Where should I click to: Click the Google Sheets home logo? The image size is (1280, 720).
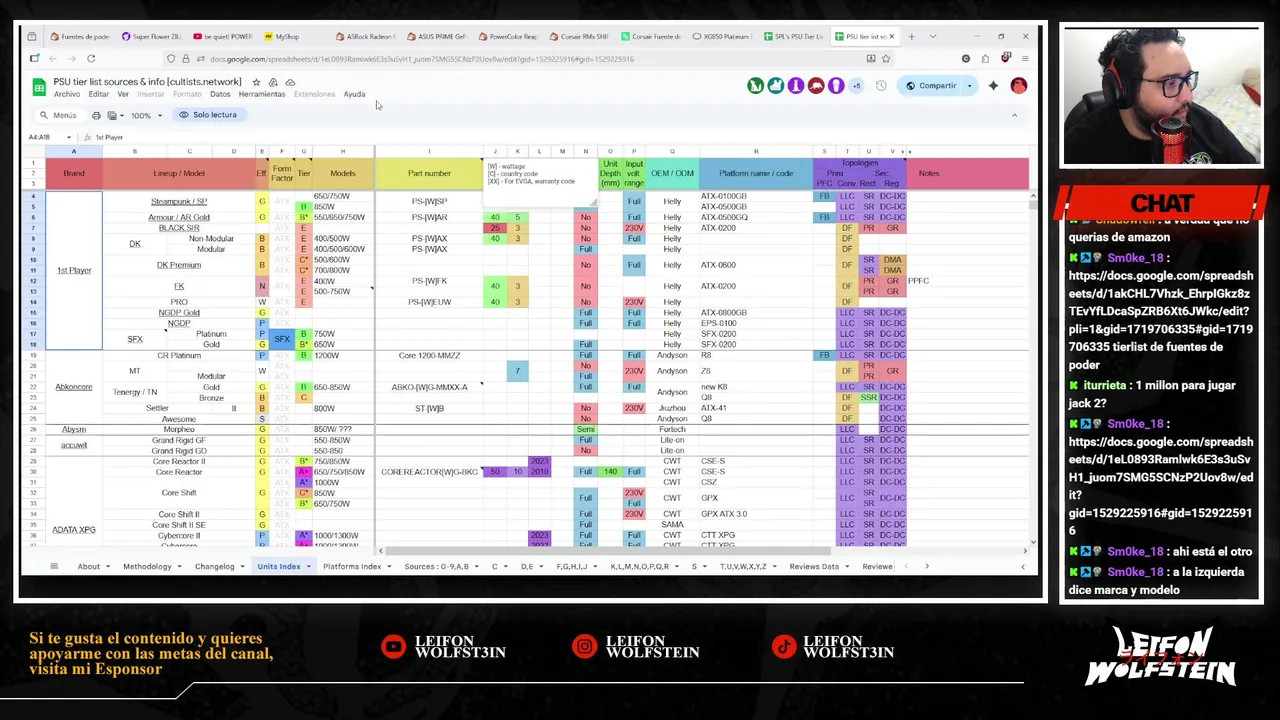tap(38, 87)
